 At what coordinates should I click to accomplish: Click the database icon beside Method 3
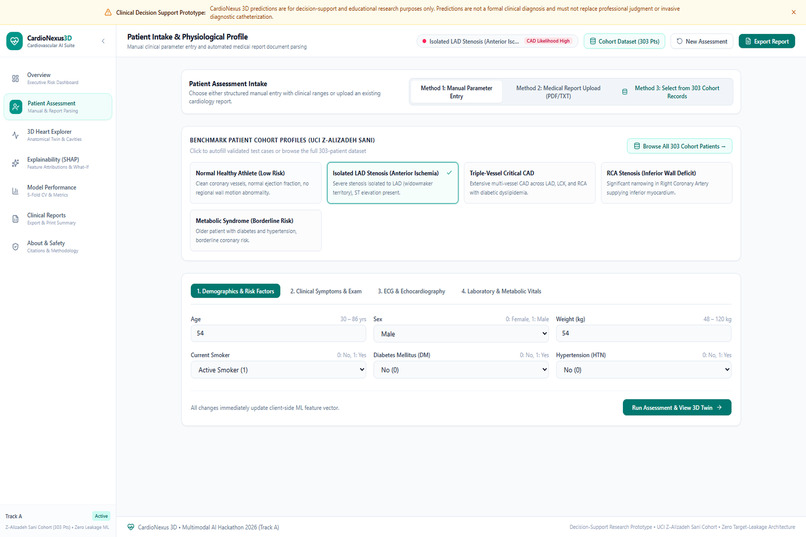(x=625, y=92)
